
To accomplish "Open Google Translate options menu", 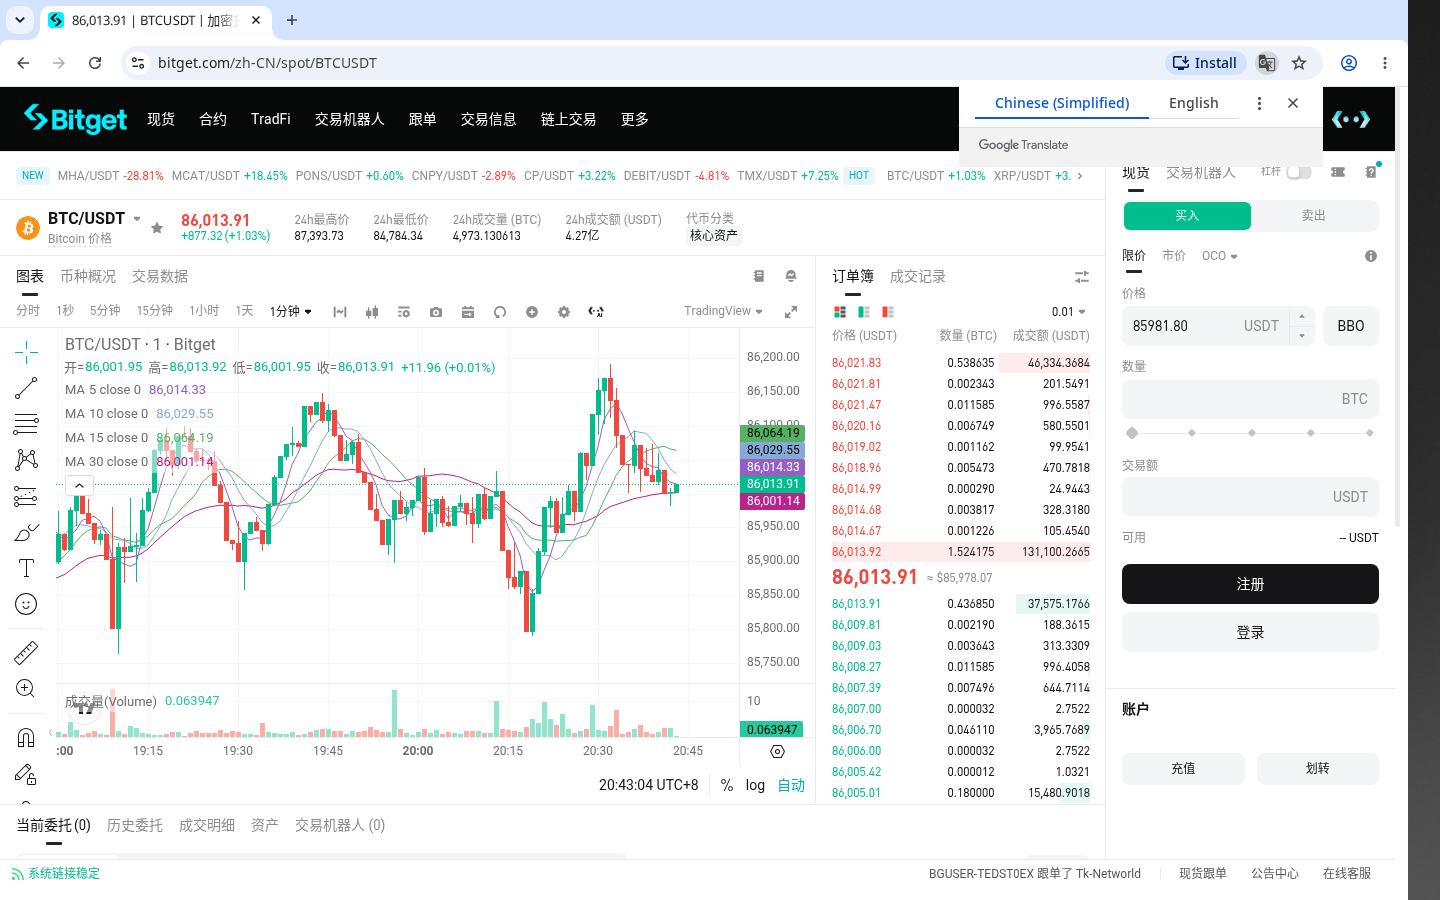I will 1259,103.
